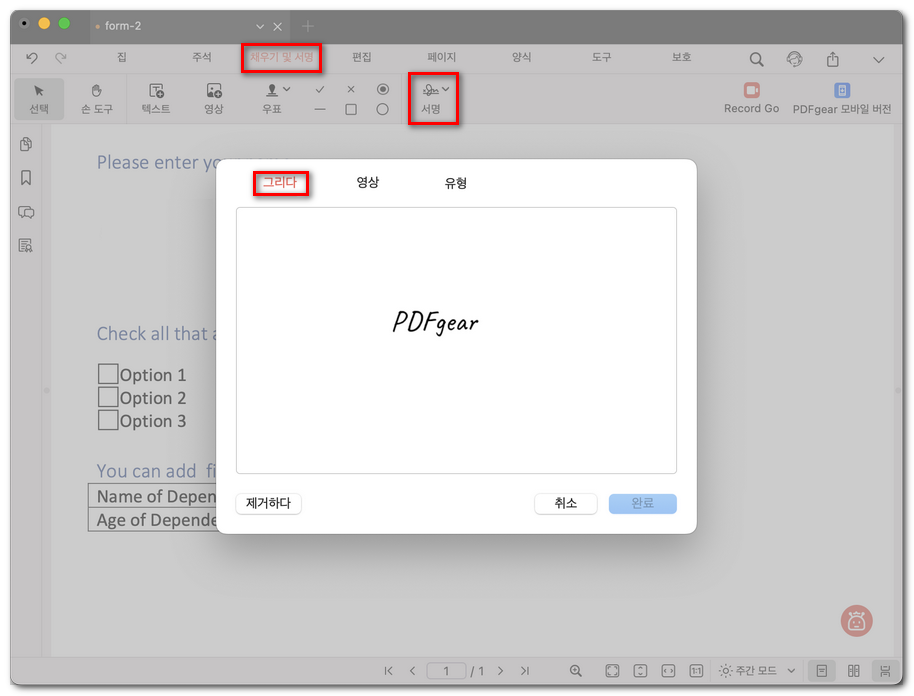
Task: Open the form-2 tab dropdown chevron
Action: 260,26
